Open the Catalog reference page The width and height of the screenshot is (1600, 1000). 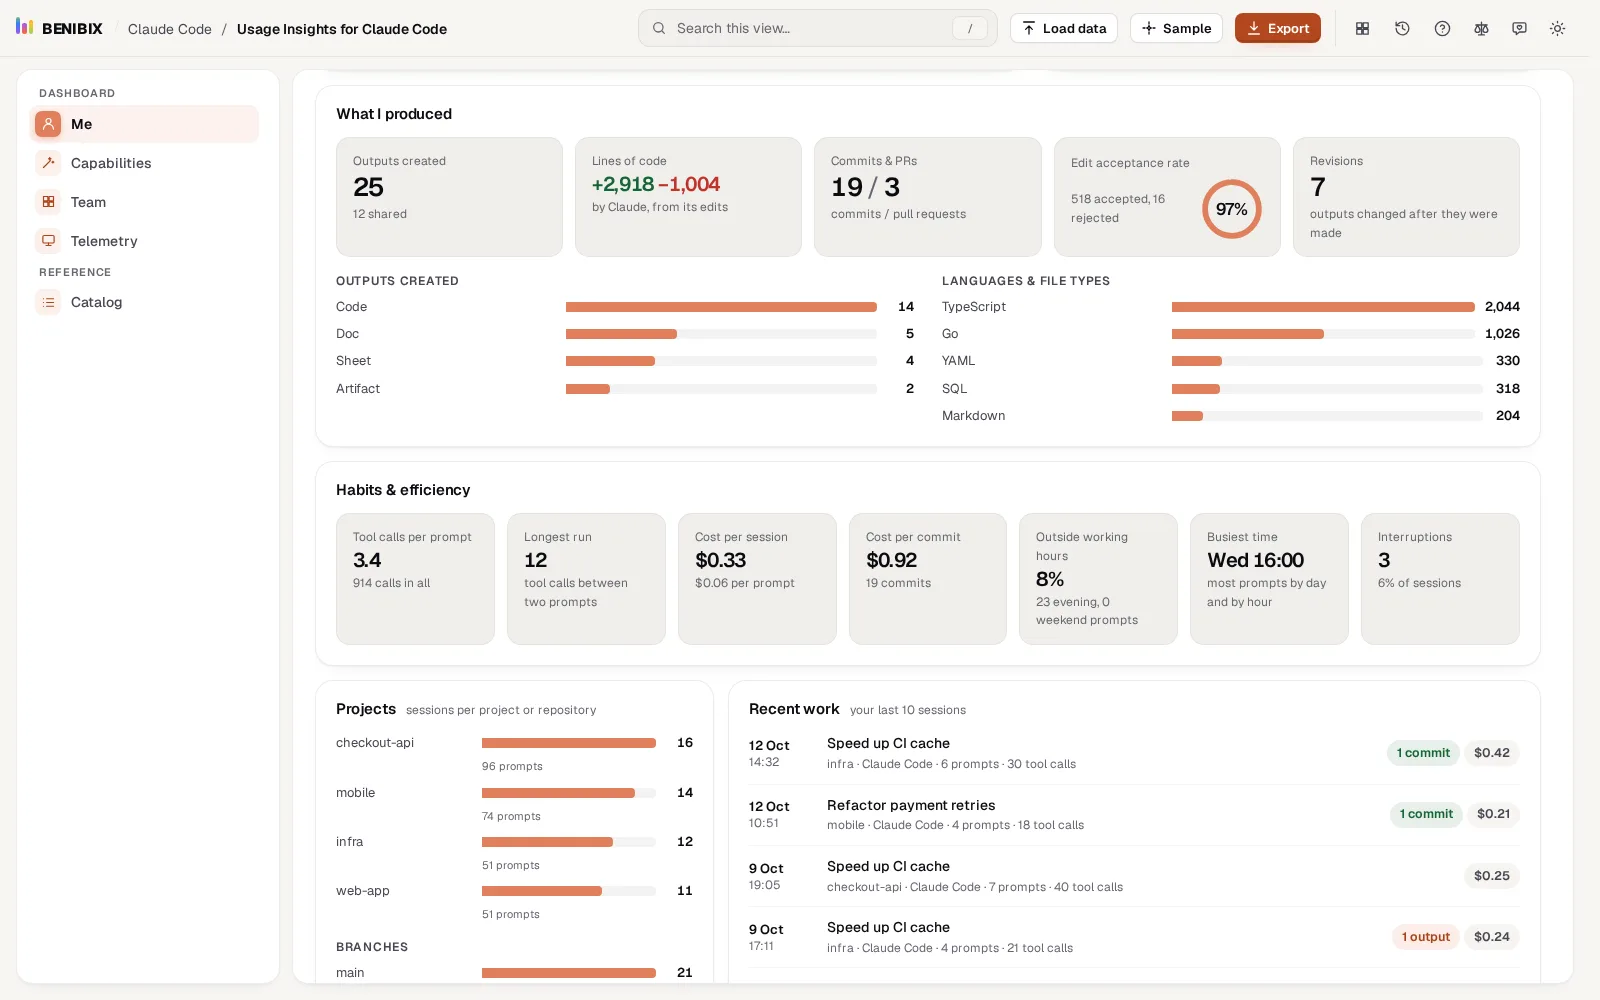[144, 302]
